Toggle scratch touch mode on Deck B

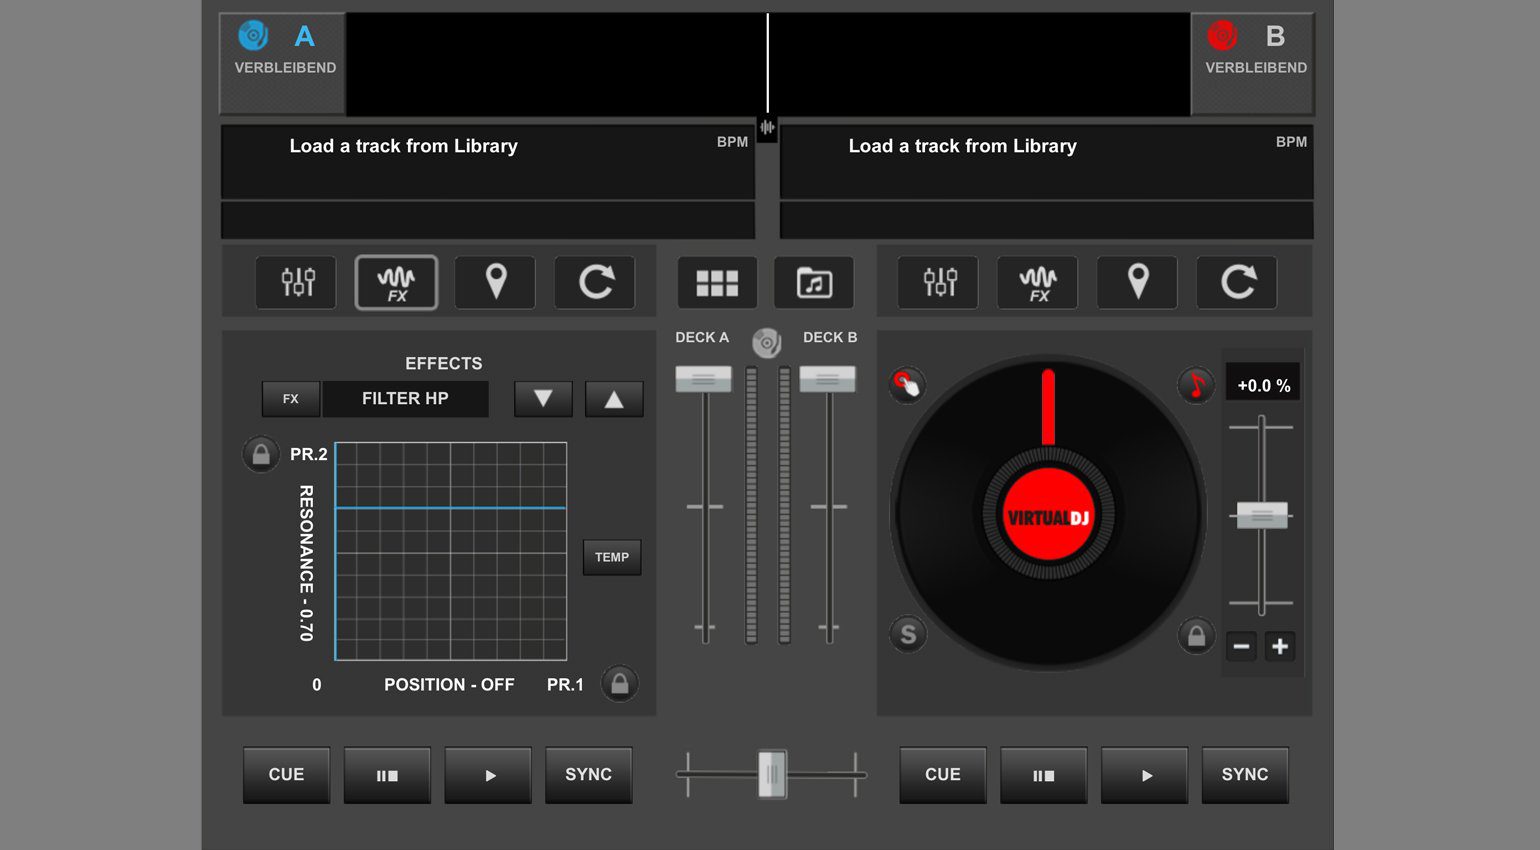coord(907,384)
